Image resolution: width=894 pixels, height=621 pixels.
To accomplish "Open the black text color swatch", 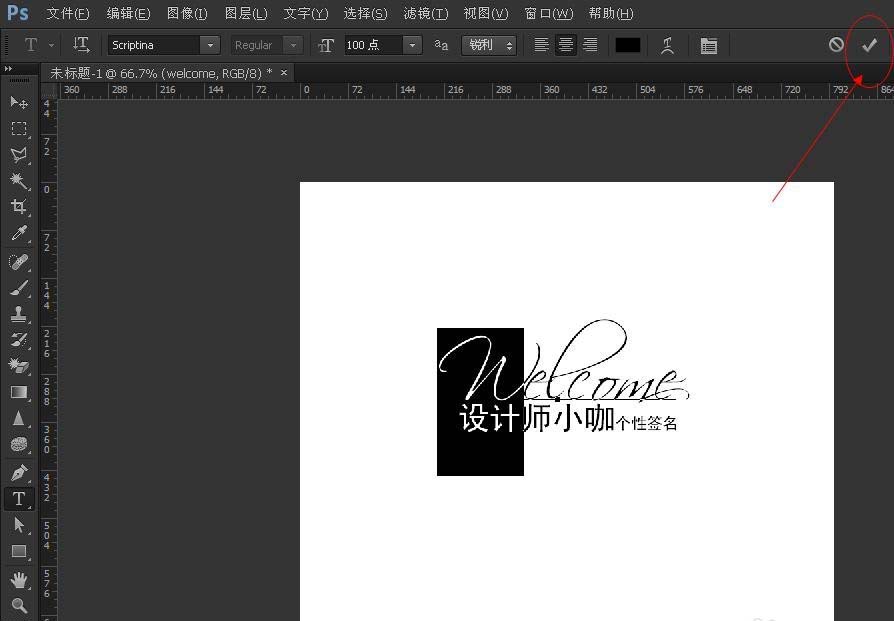I will (x=627, y=45).
